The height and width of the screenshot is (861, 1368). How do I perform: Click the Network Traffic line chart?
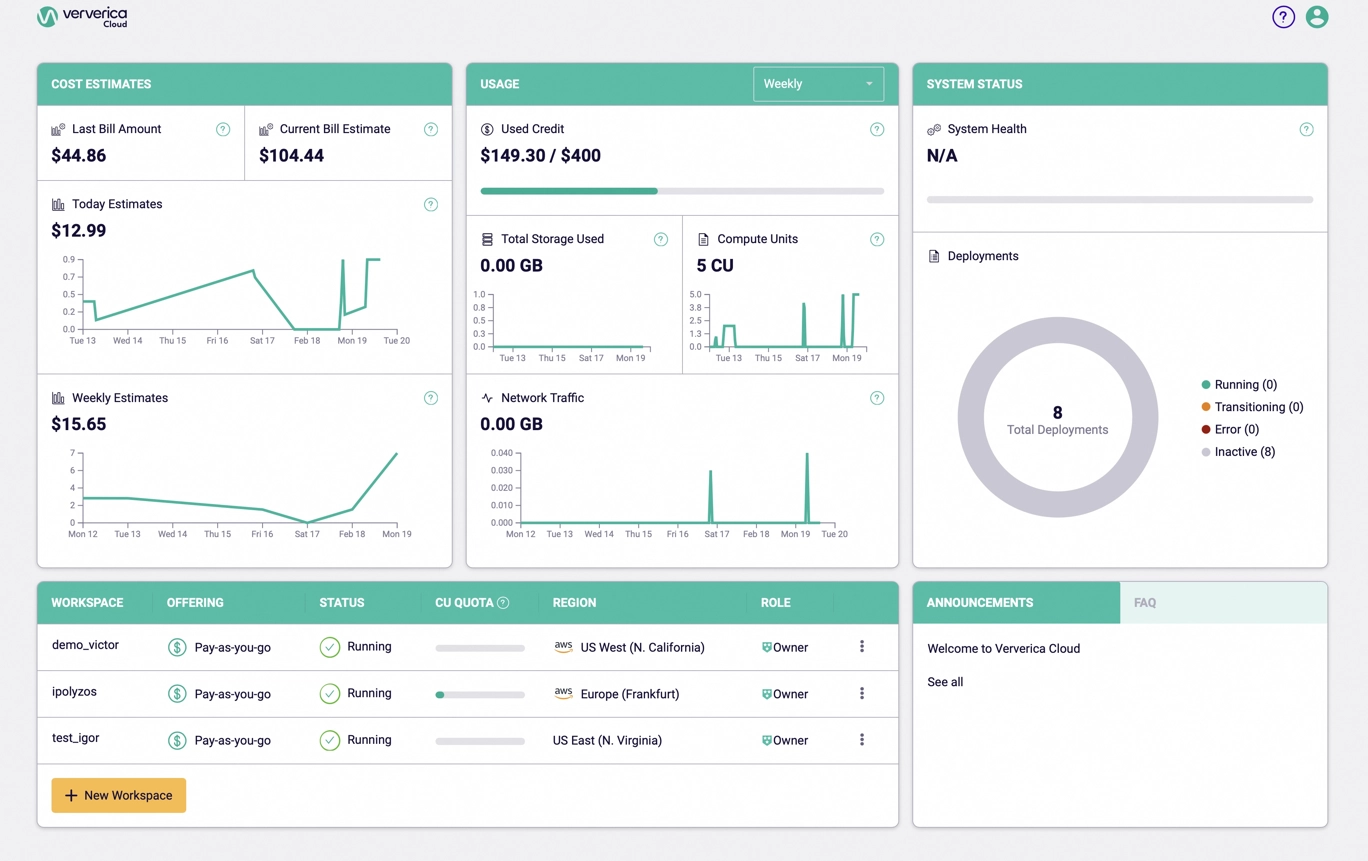pos(670,494)
